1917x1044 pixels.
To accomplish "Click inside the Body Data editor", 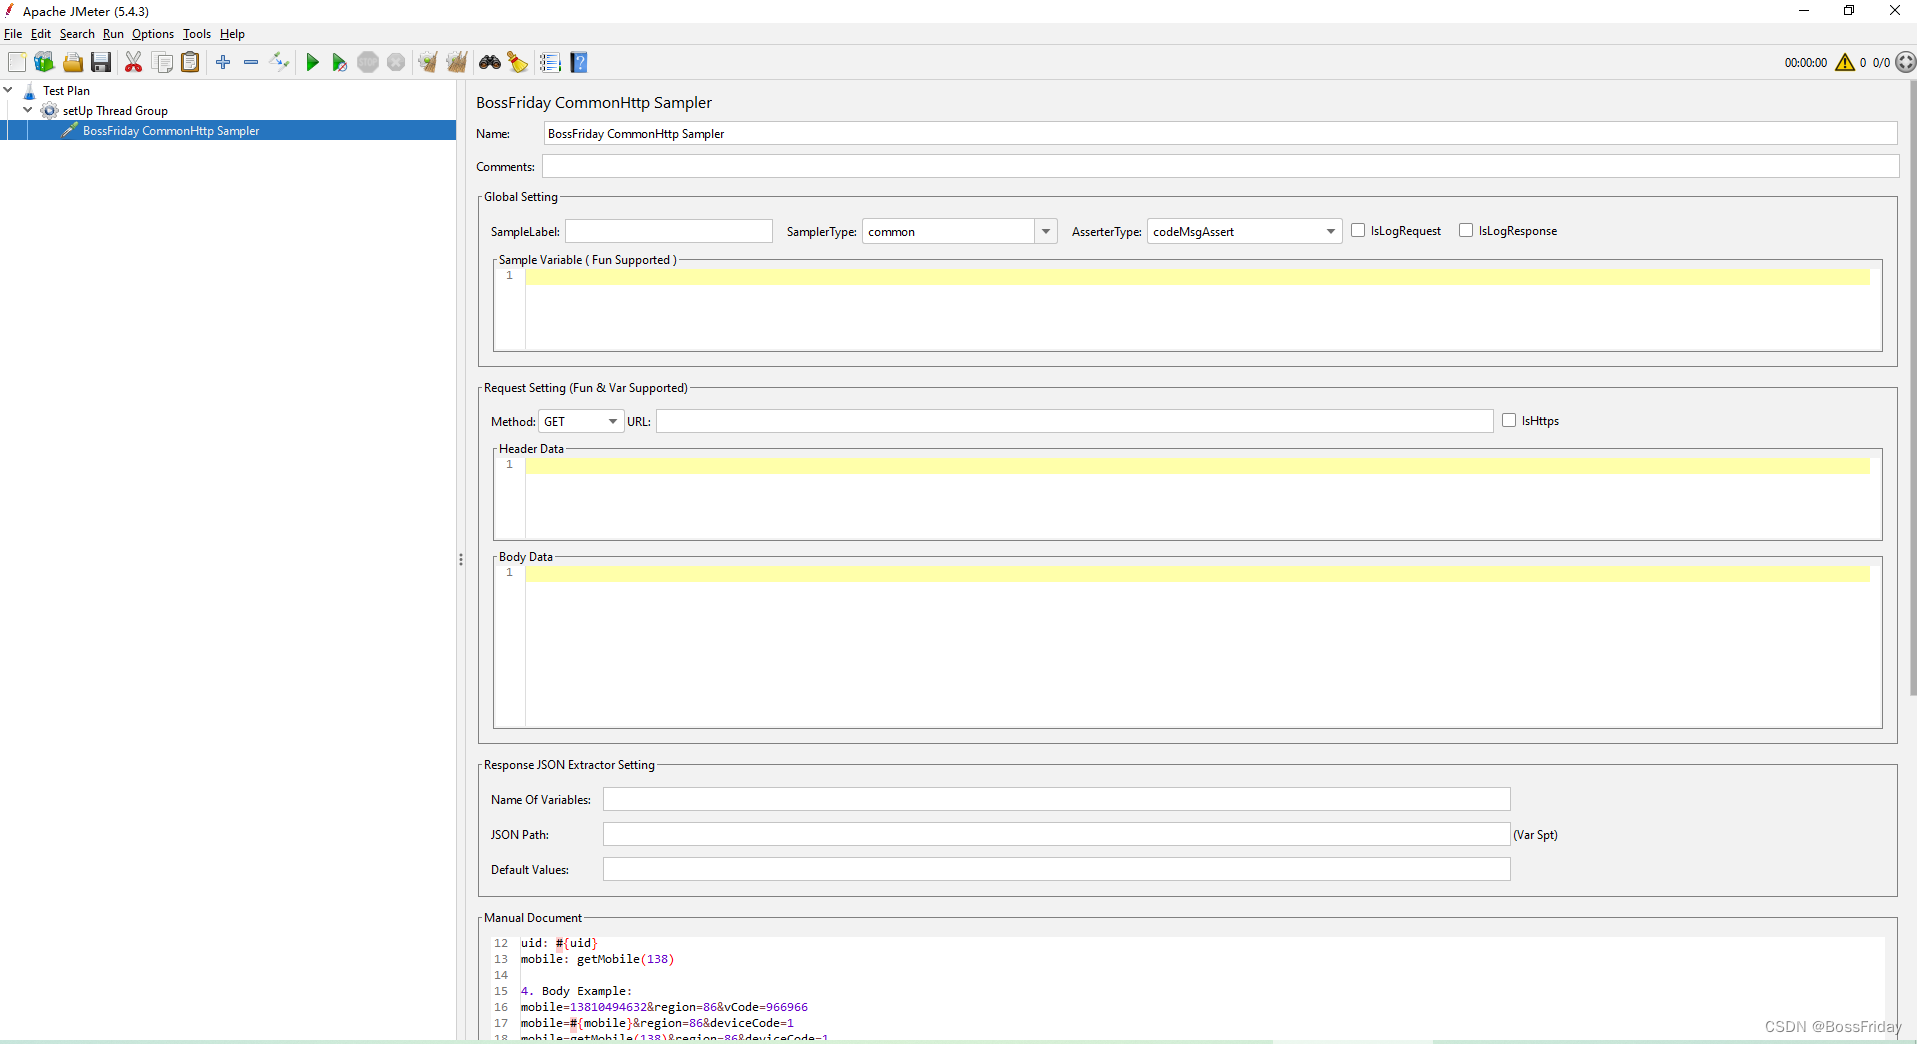I will coord(1200,646).
